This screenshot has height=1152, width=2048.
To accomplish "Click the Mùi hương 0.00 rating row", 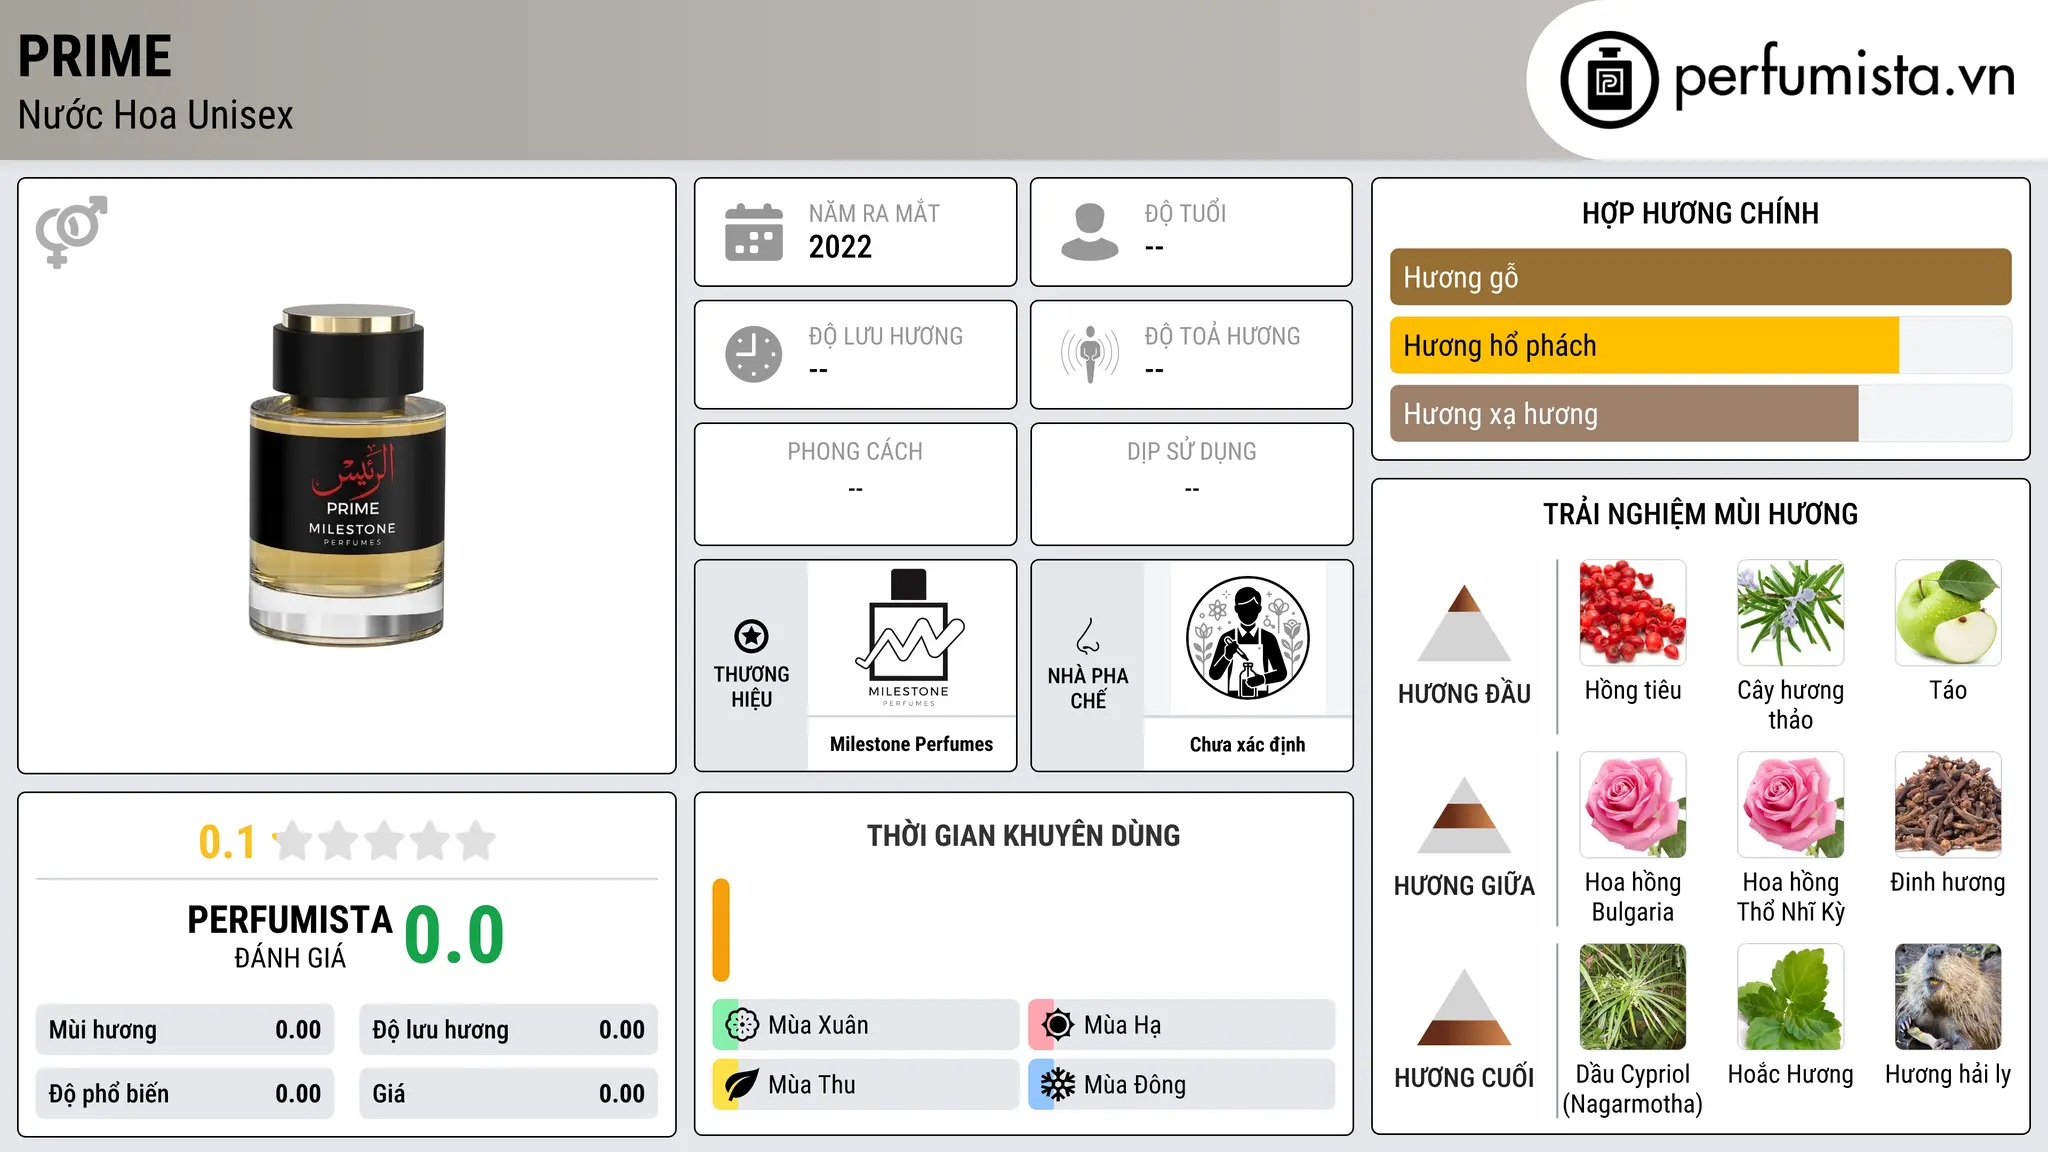I will (x=185, y=1030).
